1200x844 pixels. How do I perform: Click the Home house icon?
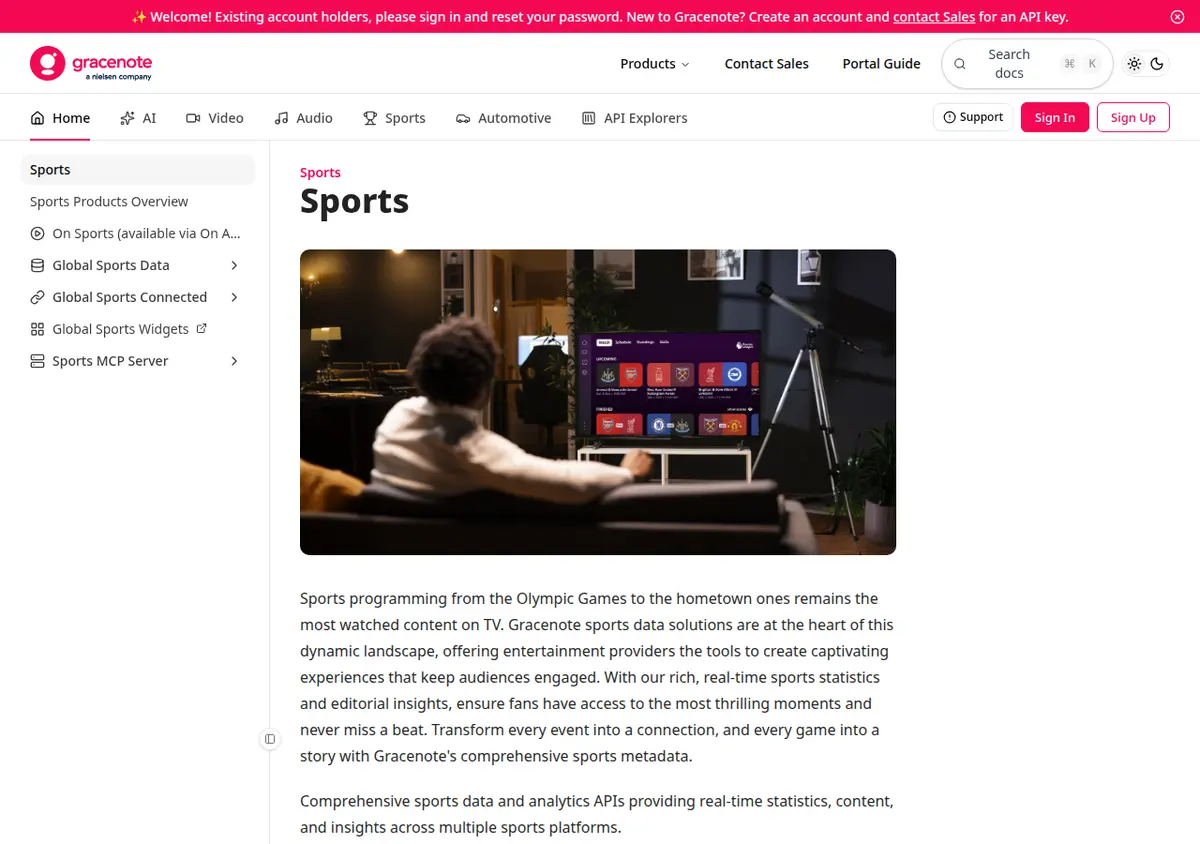click(38, 118)
